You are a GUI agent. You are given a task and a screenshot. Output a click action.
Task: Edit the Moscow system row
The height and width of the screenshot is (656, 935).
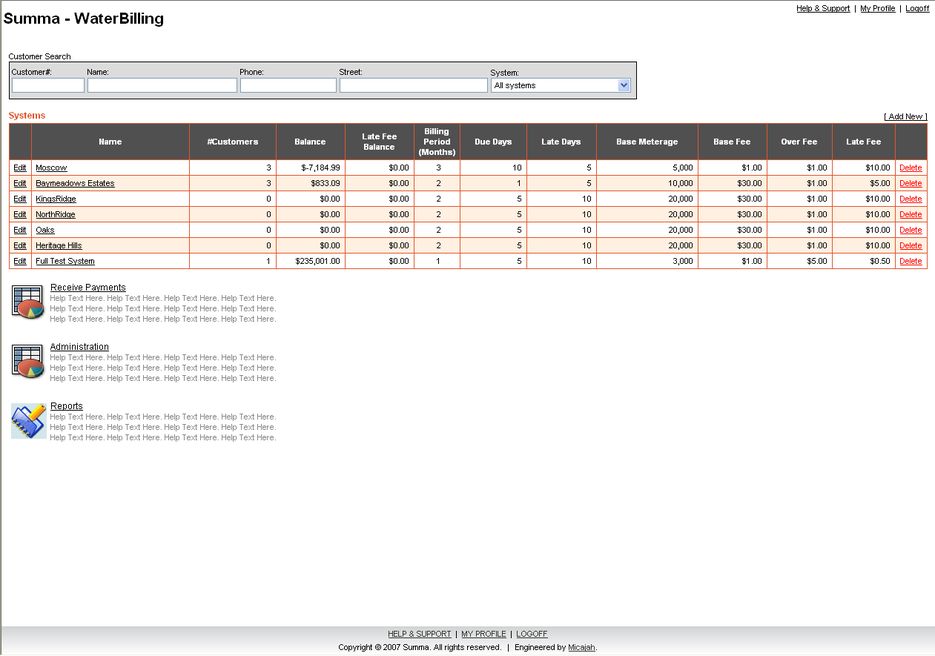[x=20, y=168]
